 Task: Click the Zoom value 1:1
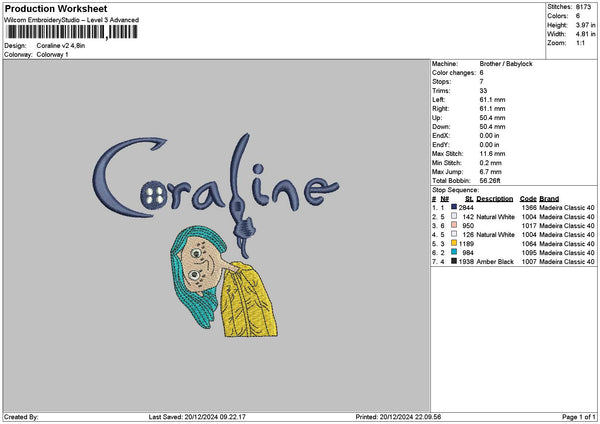(580, 43)
